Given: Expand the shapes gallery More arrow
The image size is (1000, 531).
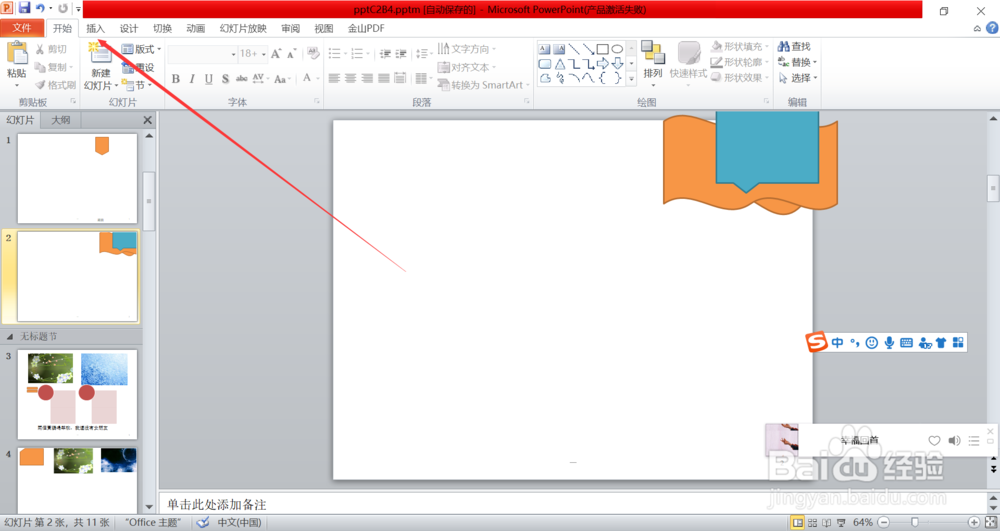Looking at the screenshot, I should (x=631, y=78).
